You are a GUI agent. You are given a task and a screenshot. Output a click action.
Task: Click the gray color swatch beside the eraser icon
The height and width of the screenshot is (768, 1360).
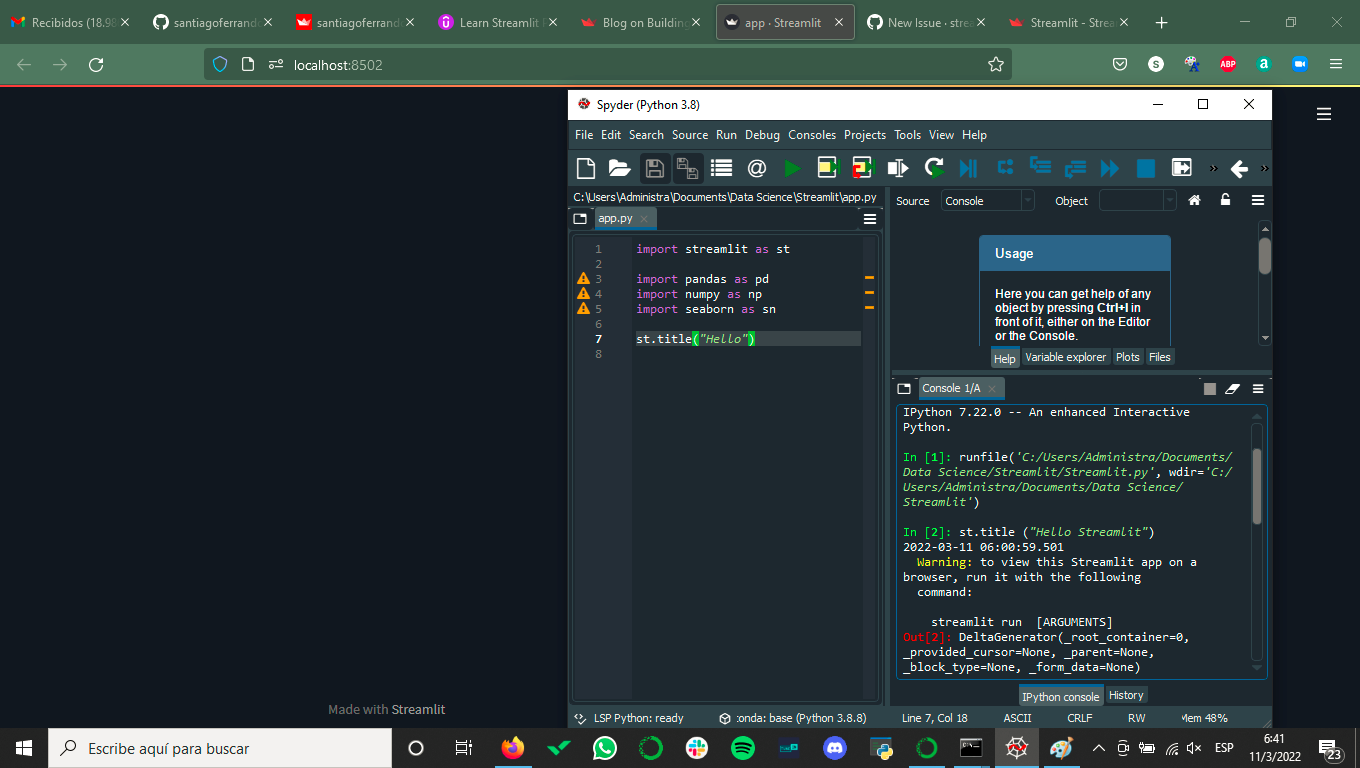point(1210,388)
